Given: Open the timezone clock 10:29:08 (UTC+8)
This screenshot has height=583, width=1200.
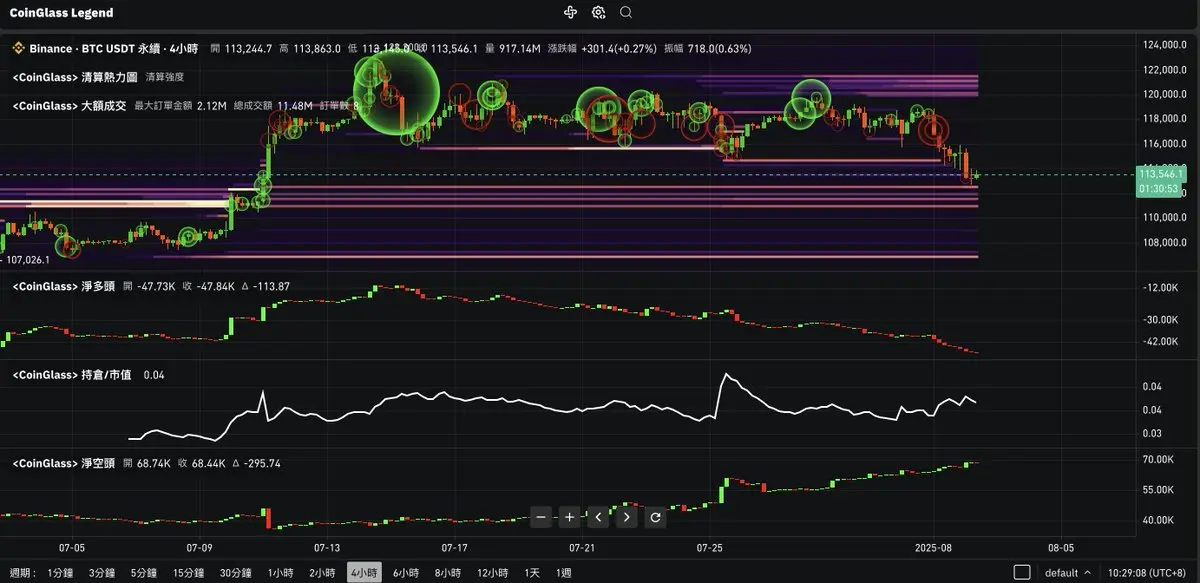Looking at the screenshot, I should [x=1149, y=573].
